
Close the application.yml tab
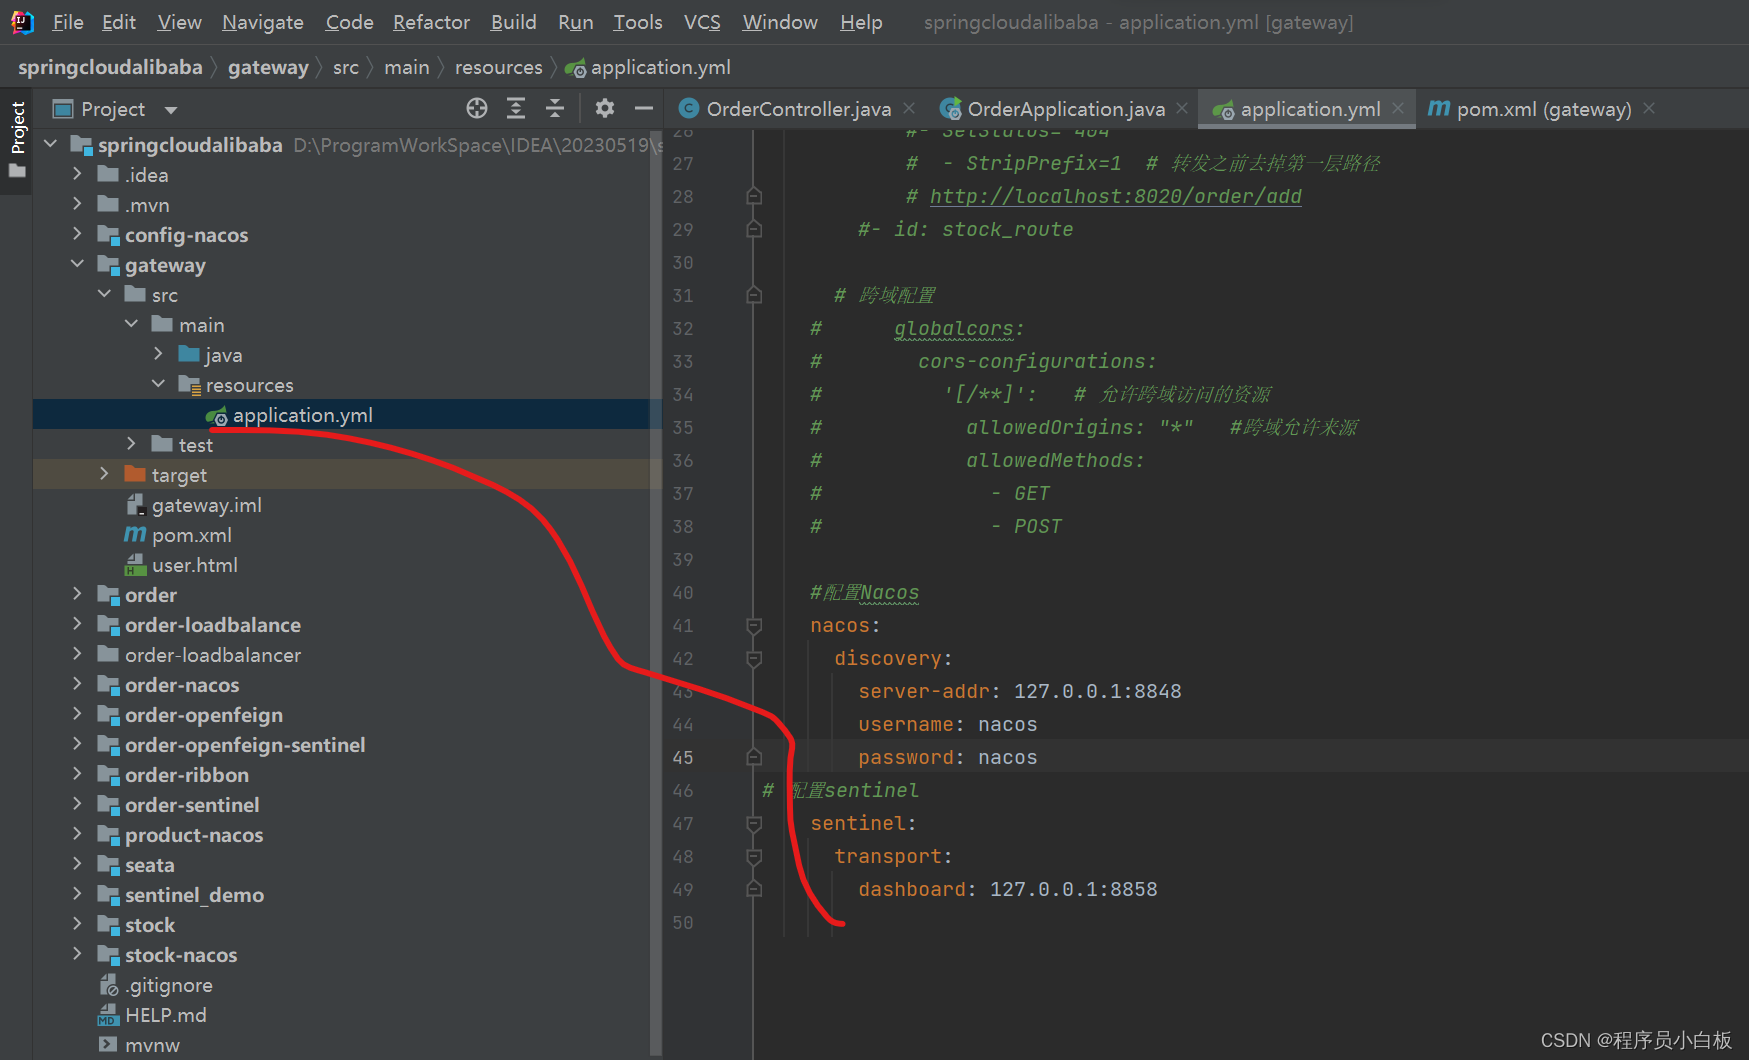pos(1398,108)
